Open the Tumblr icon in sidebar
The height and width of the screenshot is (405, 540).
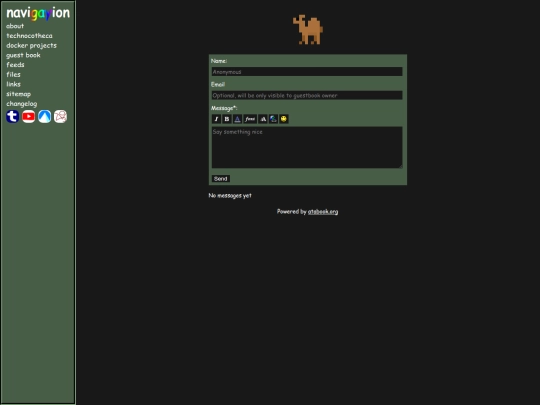coord(12,116)
